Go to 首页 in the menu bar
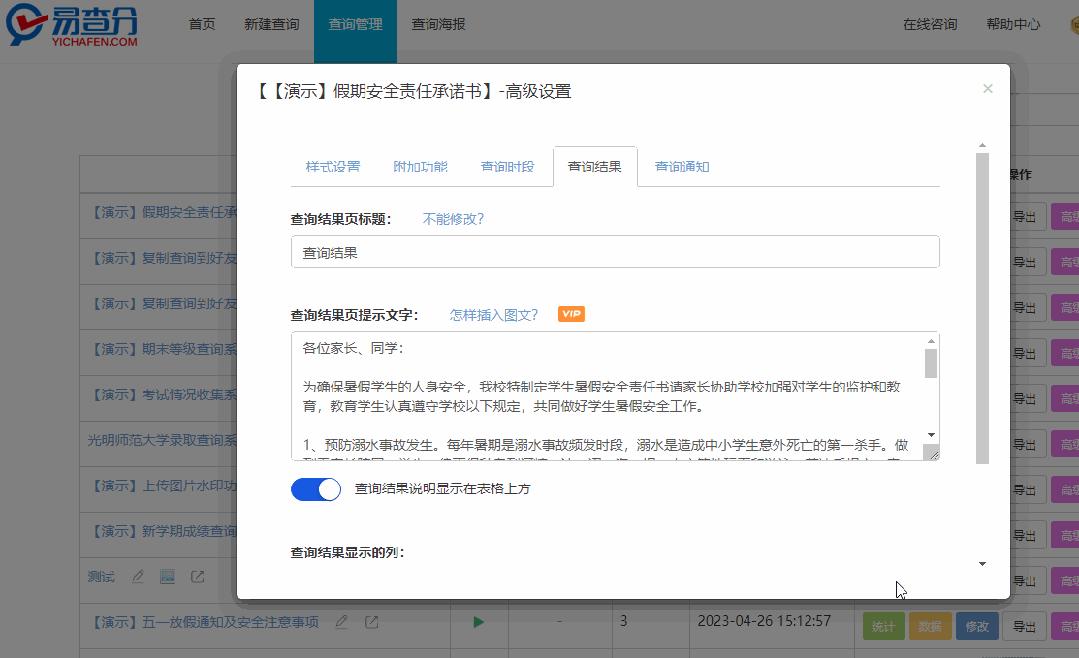The height and width of the screenshot is (658, 1079). coord(201,23)
